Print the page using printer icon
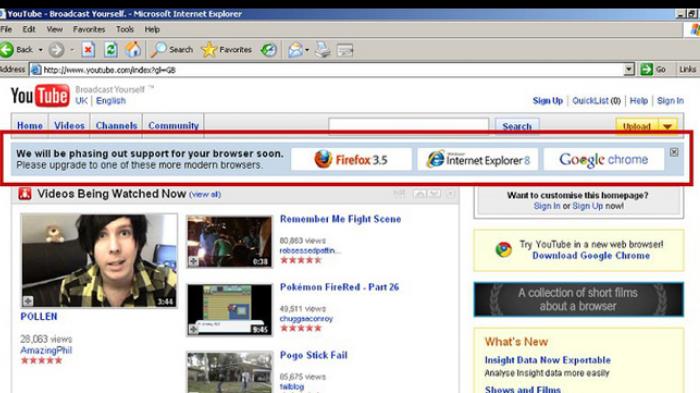Screen dimensions: 700x393 click(x=322, y=50)
